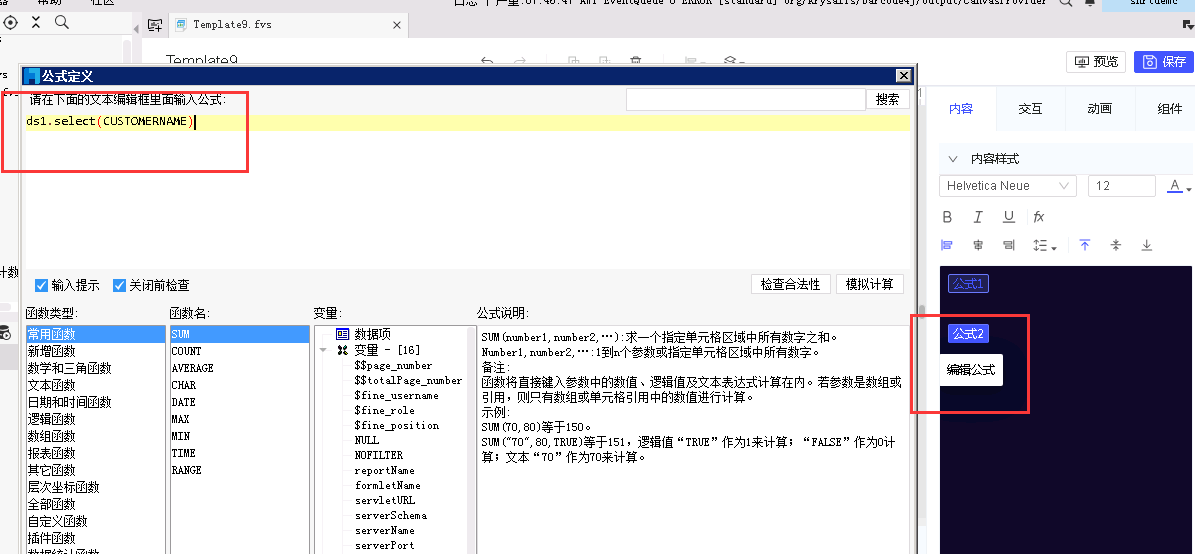Viewport: 1195px width, 554px height.
Task: Select the servletURL variable
Action: (x=385, y=500)
